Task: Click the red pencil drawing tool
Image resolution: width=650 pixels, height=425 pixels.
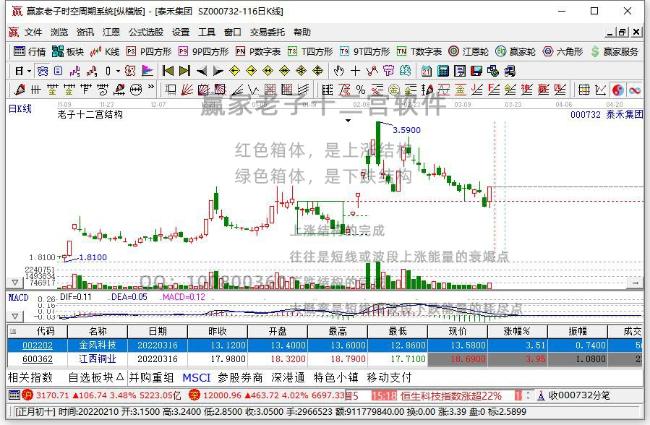Action: tap(19, 90)
